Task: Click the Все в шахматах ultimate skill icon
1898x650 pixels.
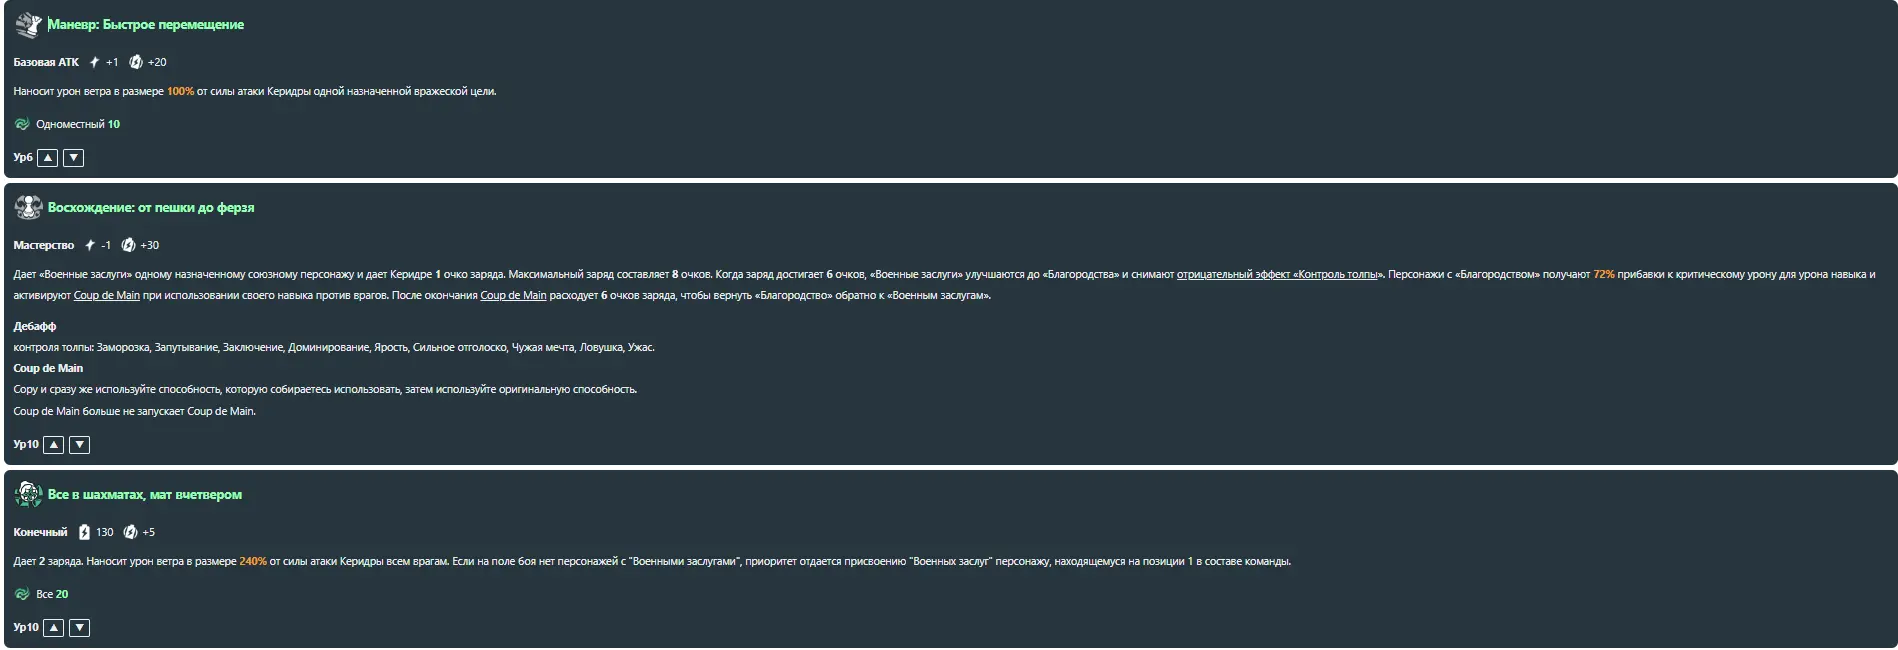Action: coord(28,494)
